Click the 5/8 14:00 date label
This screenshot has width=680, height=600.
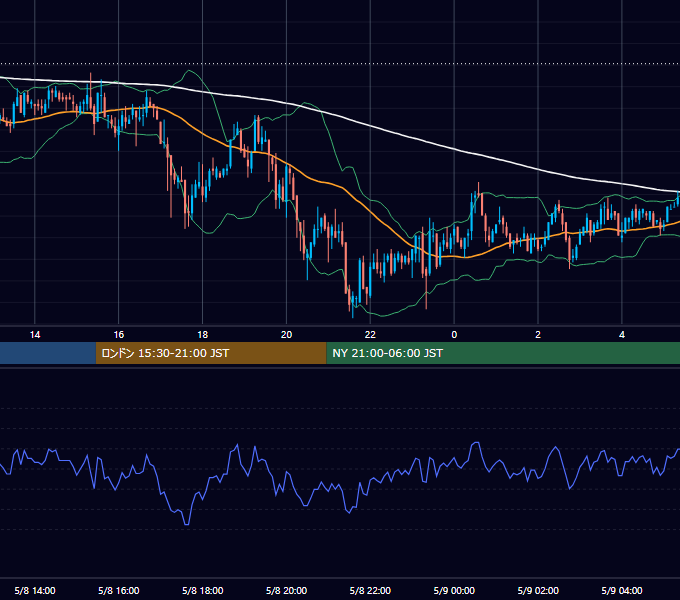[35, 590]
